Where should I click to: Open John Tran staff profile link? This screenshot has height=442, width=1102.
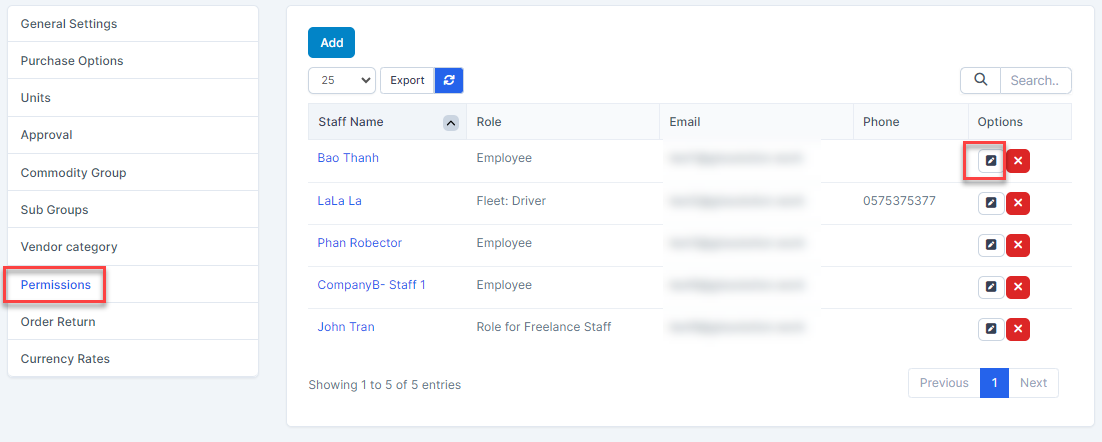click(346, 327)
